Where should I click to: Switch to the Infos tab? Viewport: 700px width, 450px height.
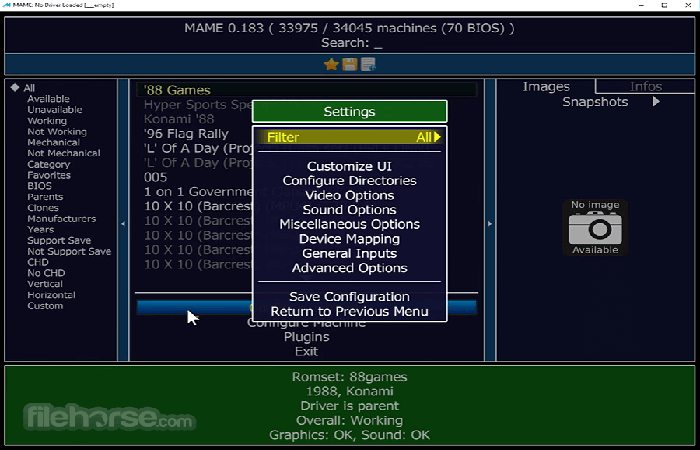pos(646,87)
